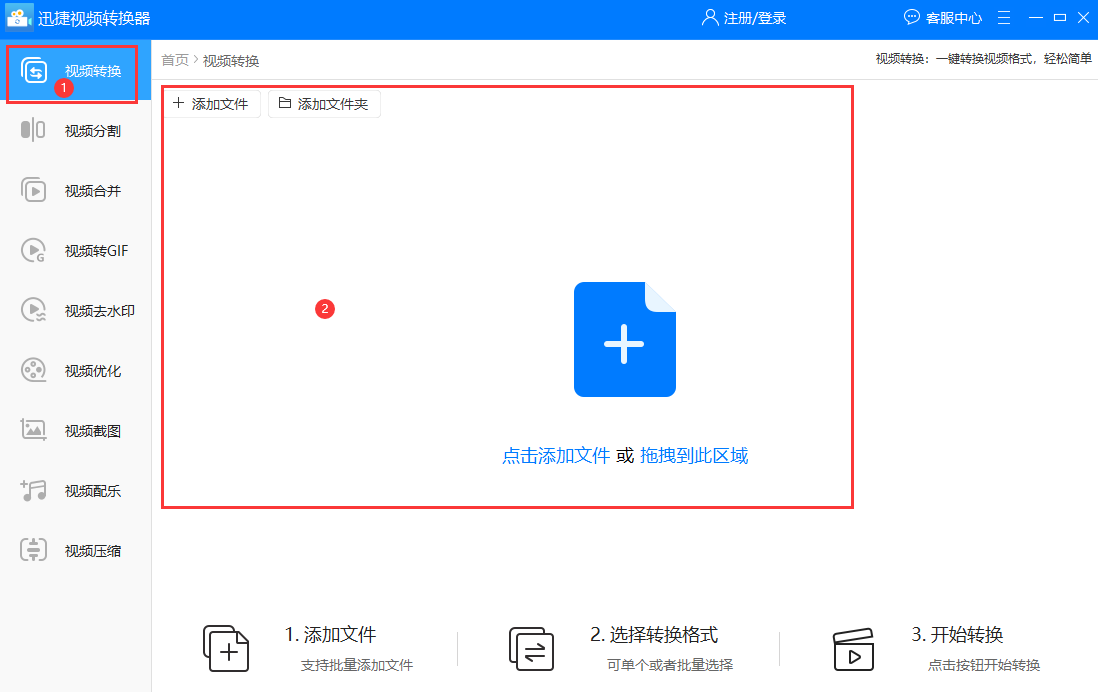The height and width of the screenshot is (692, 1098).
Task: Minimize the window
Action: point(1036,18)
